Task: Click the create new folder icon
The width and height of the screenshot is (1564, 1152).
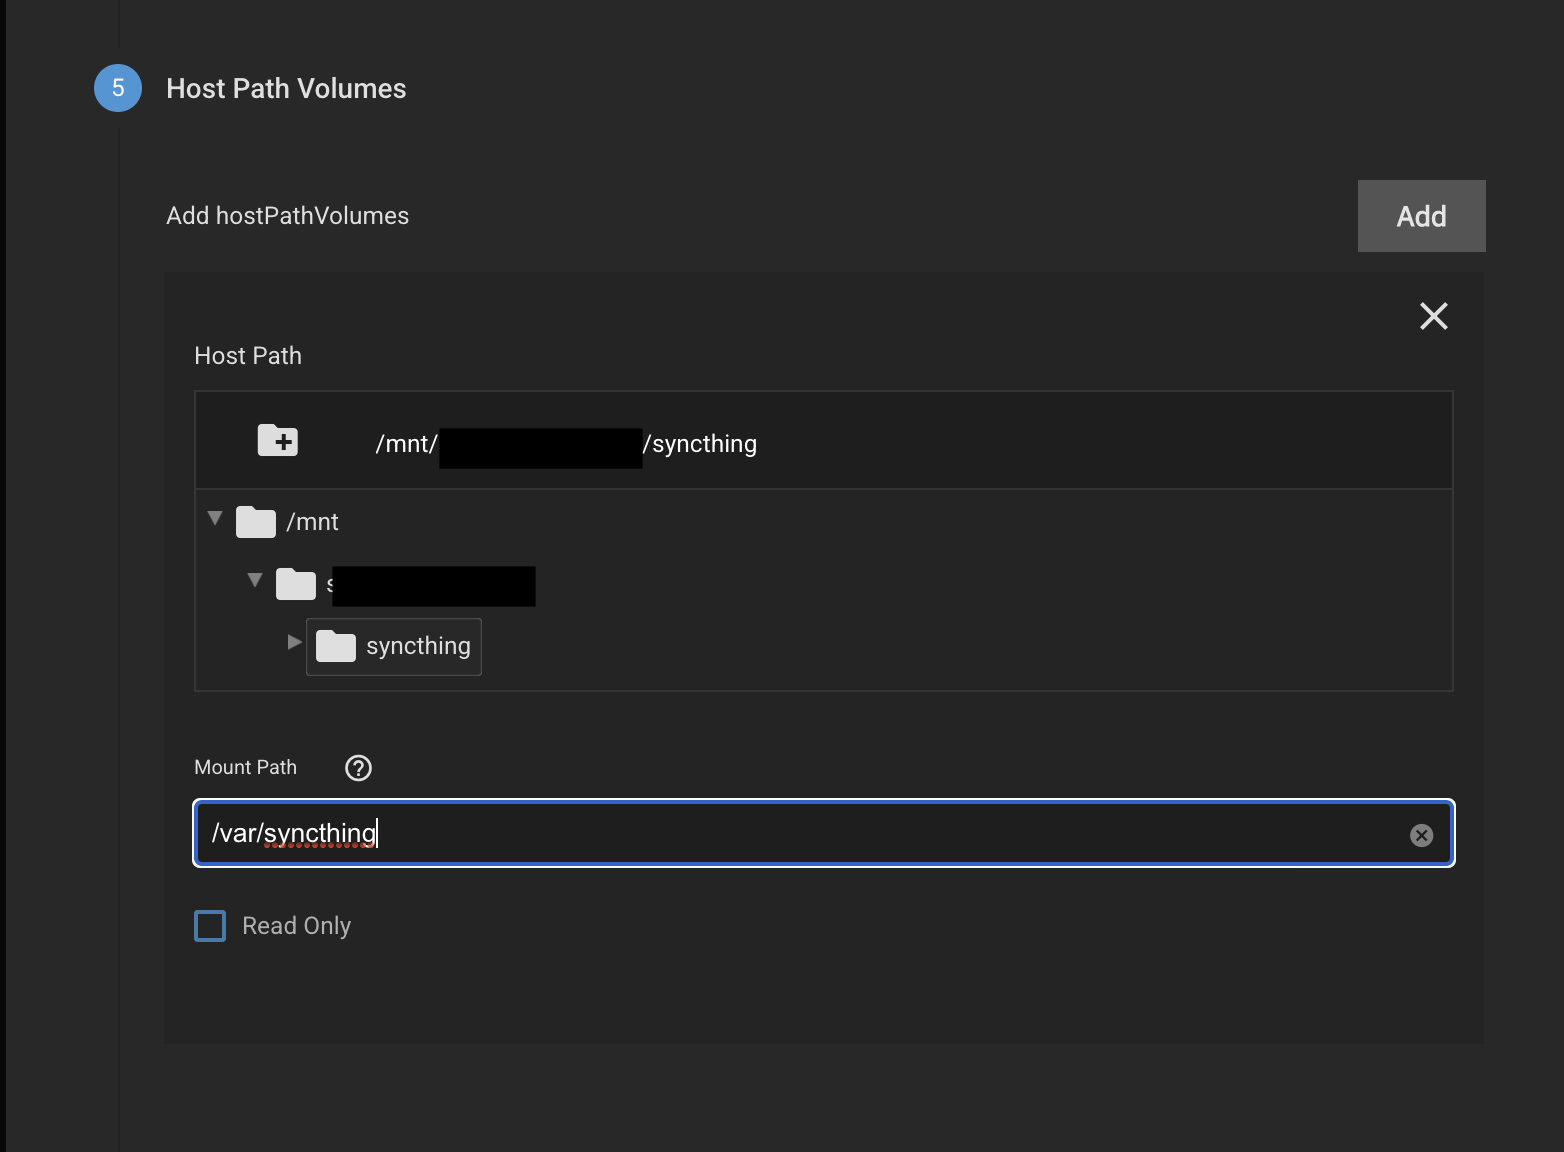Action: [x=278, y=440]
